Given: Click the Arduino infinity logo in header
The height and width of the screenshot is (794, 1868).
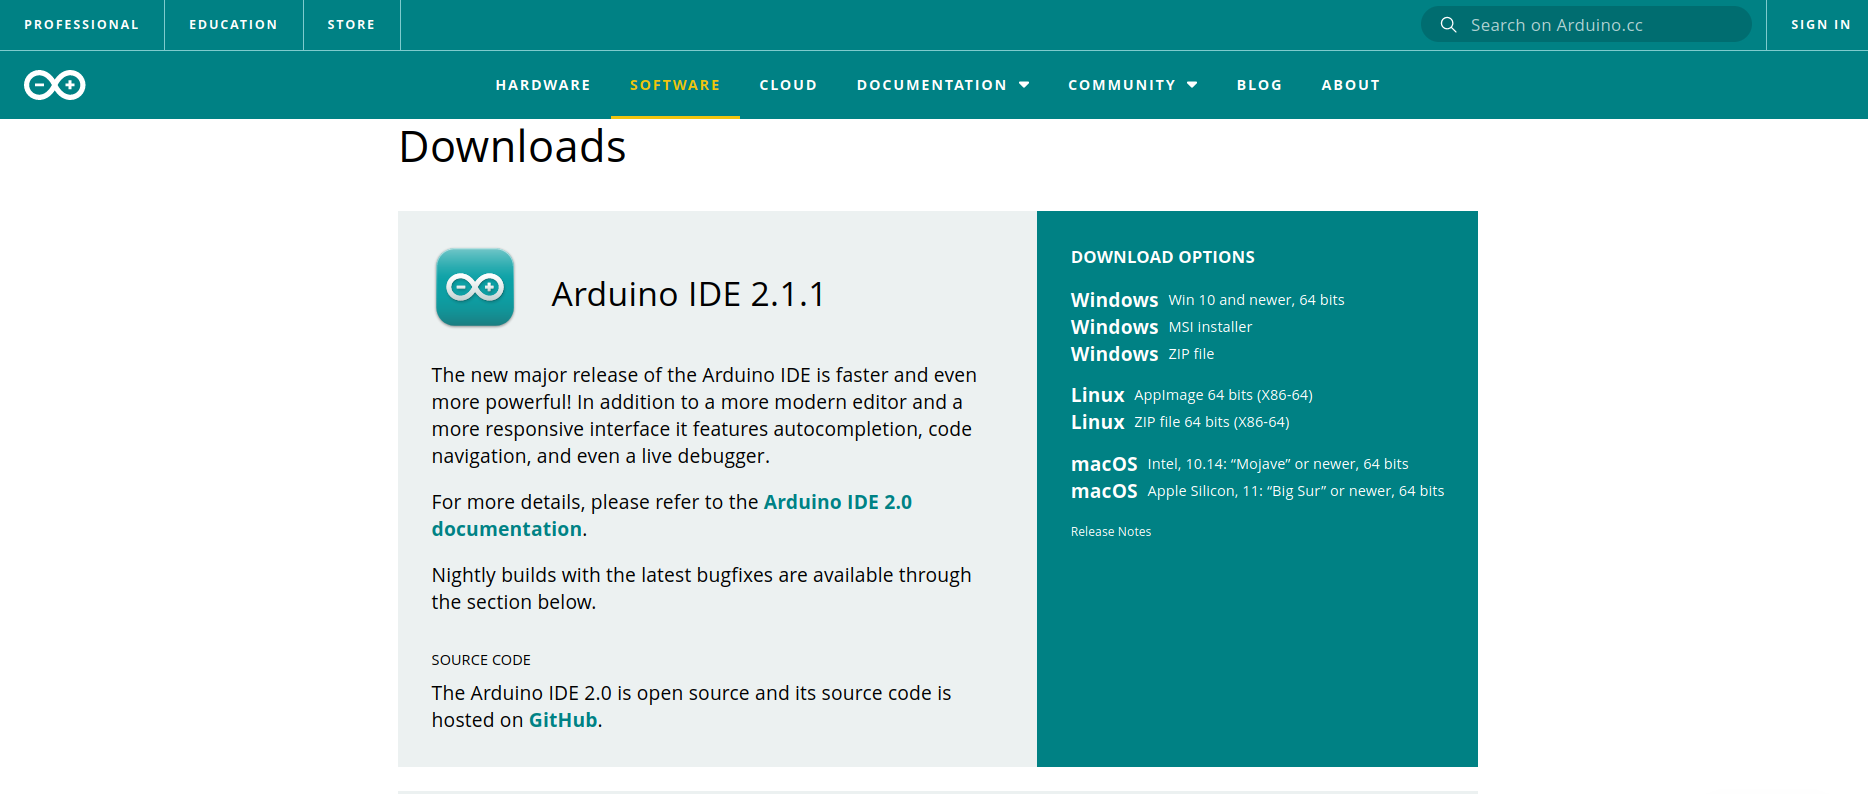Looking at the screenshot, I should (x=55, y=85).
